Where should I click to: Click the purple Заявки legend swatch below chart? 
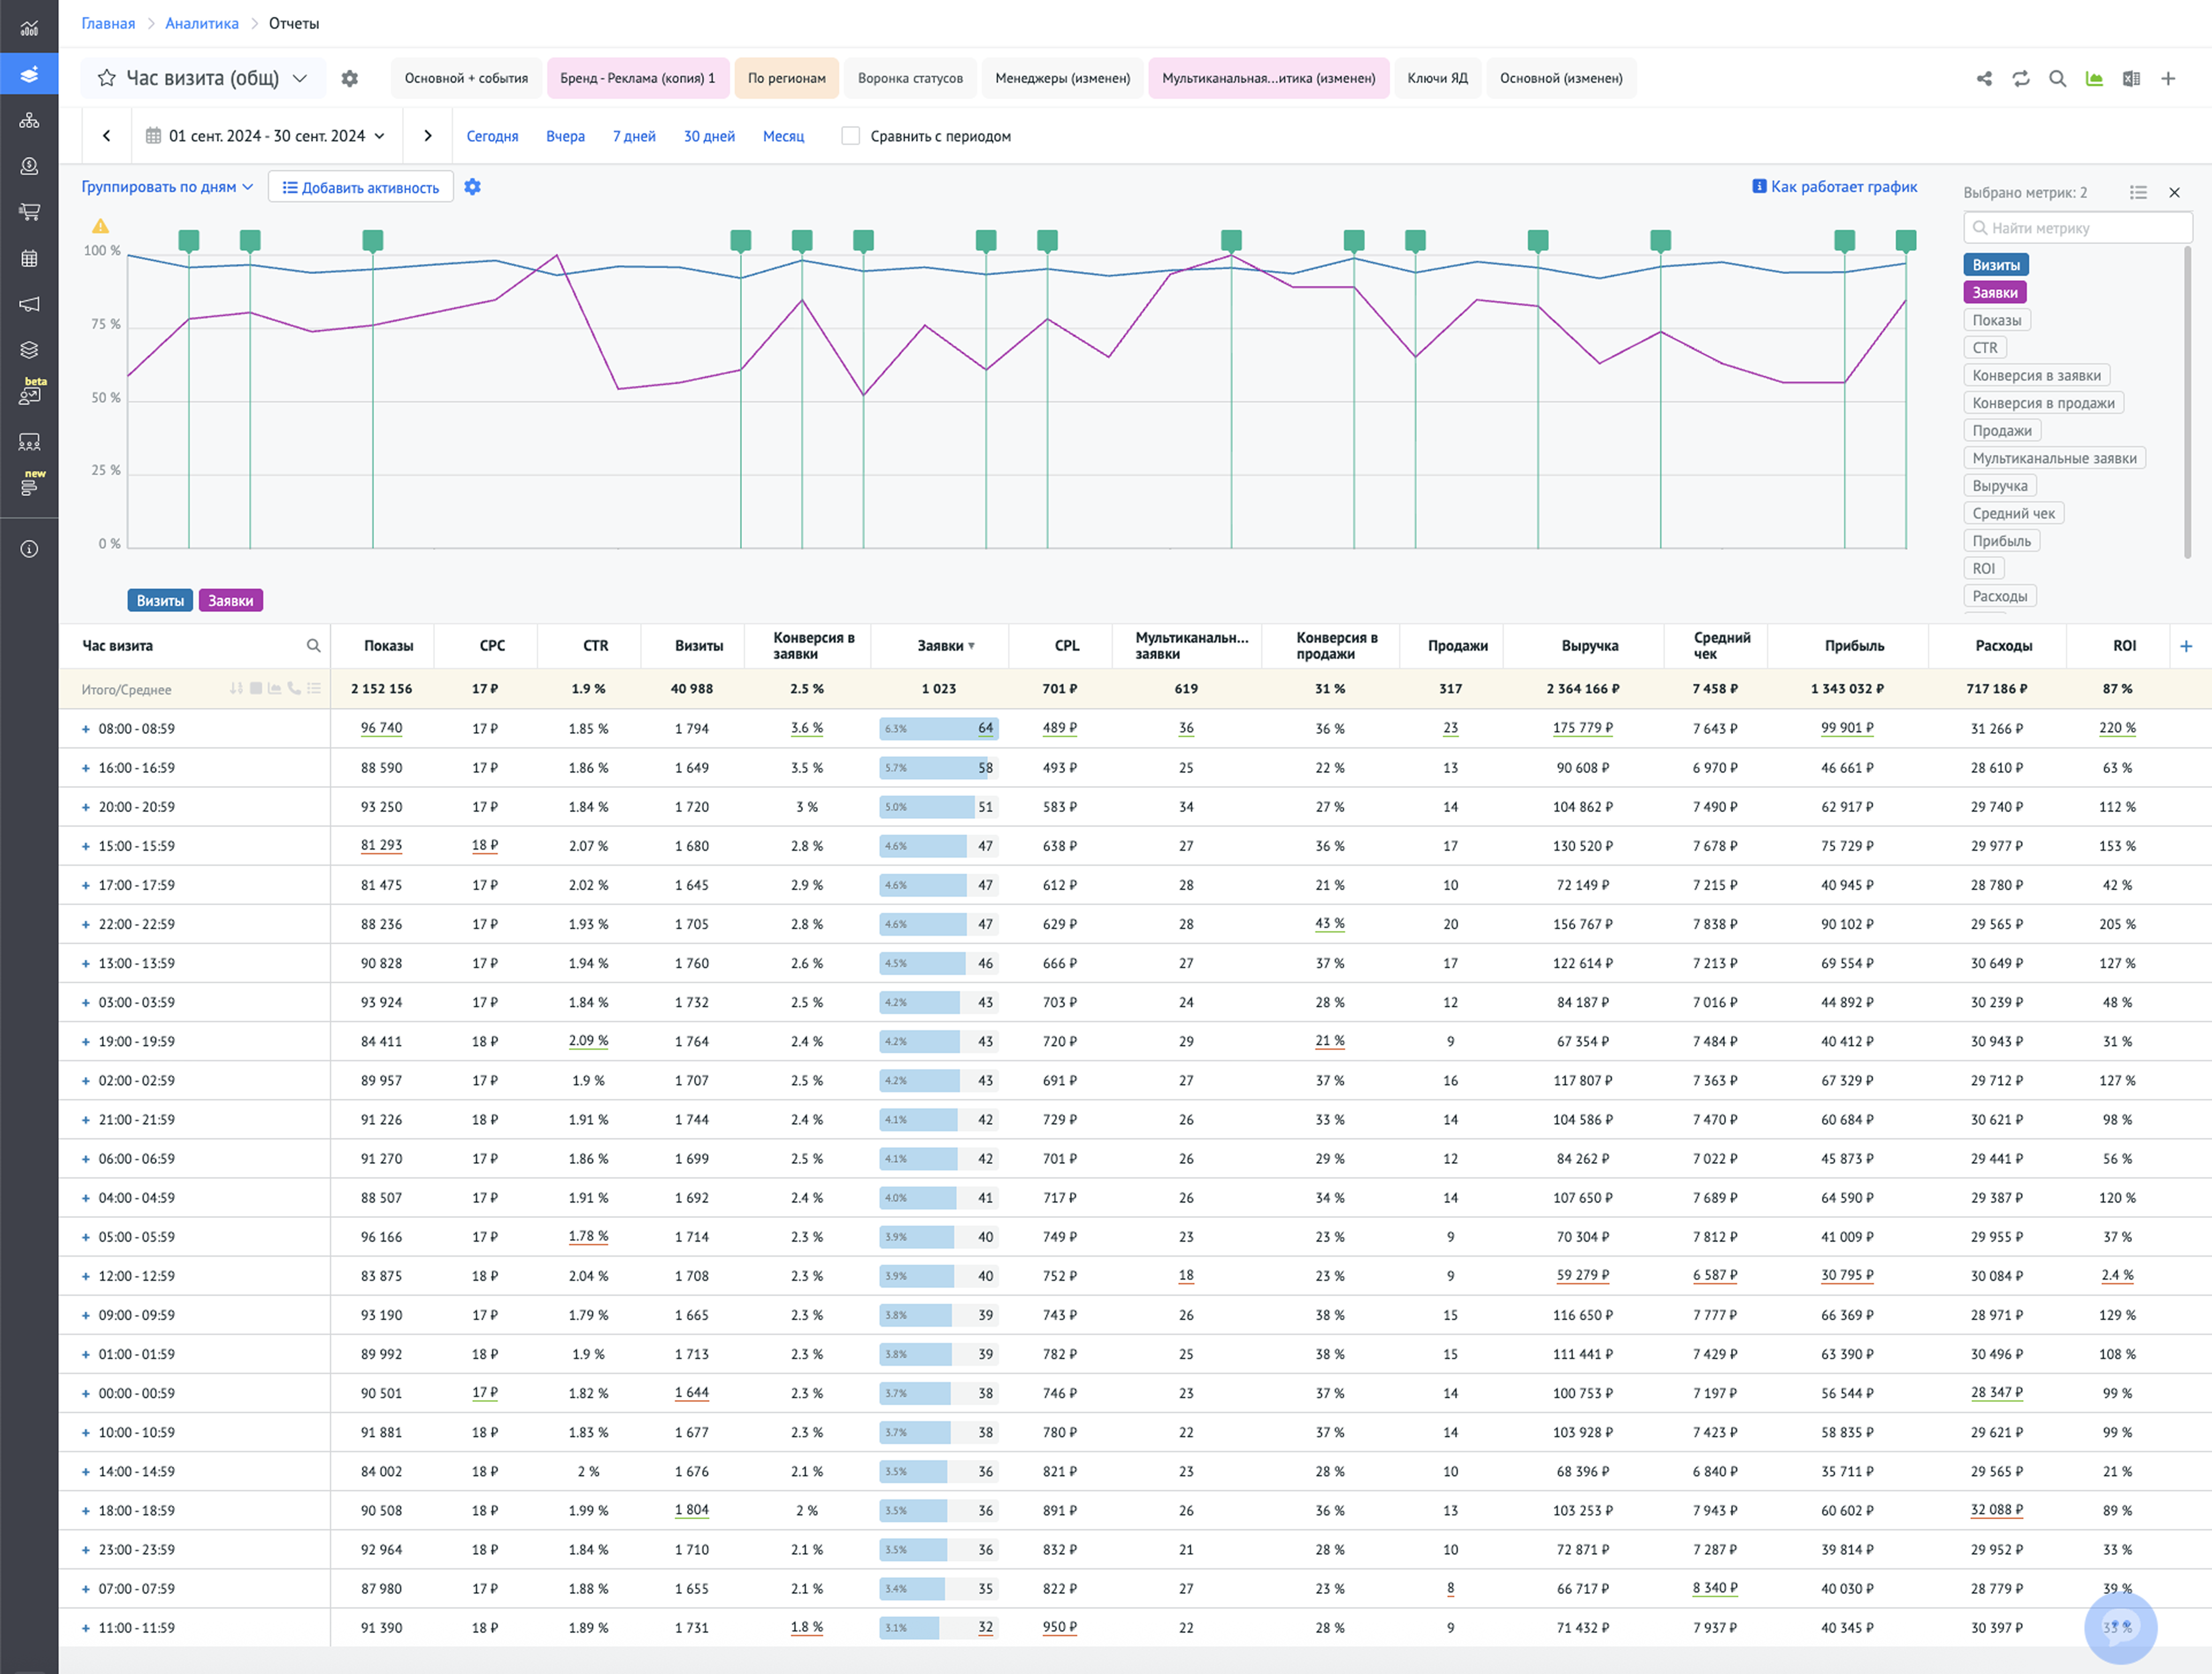pyautogui.click(x=230, y=600)
